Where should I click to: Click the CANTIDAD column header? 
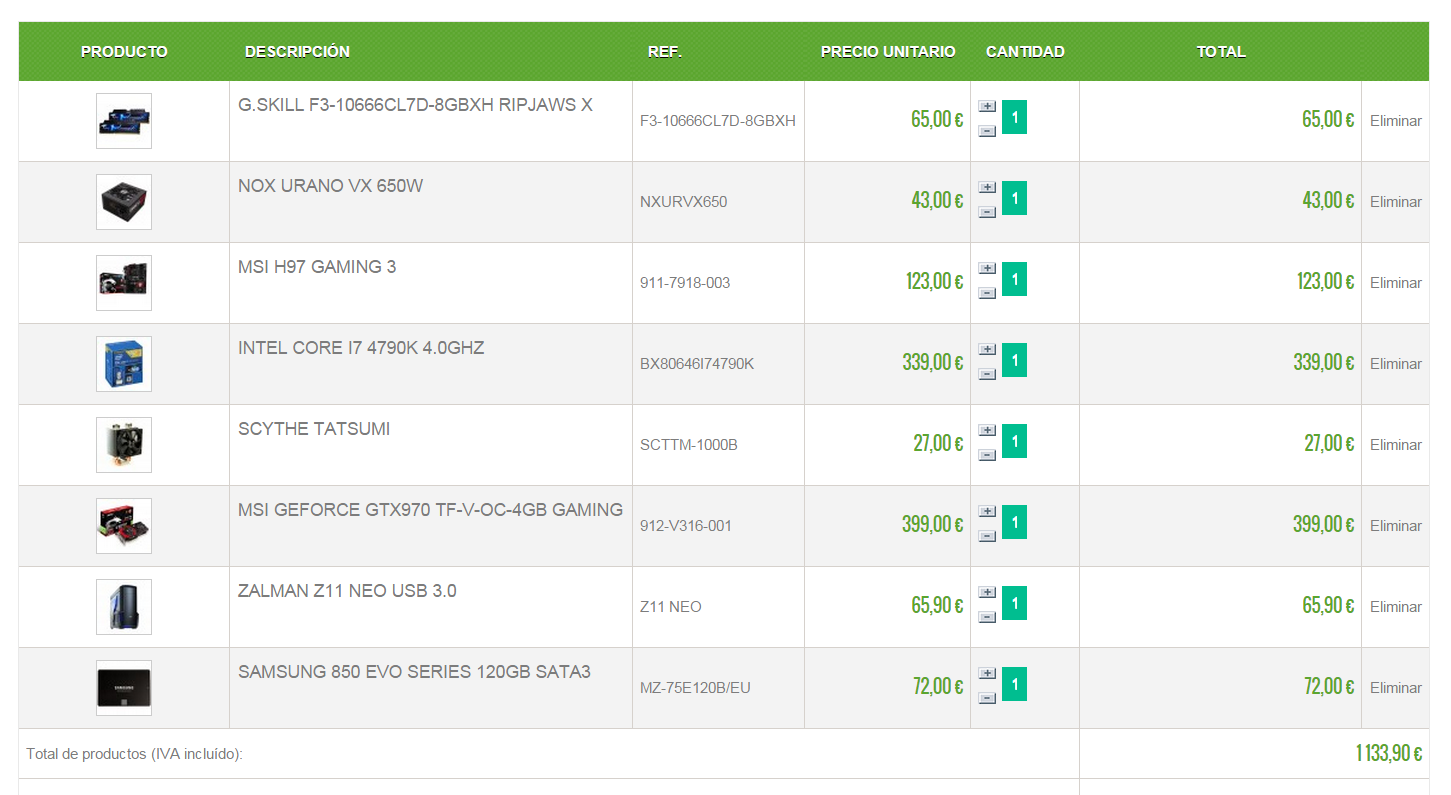pyautogui.click(x=1025, y=52)
